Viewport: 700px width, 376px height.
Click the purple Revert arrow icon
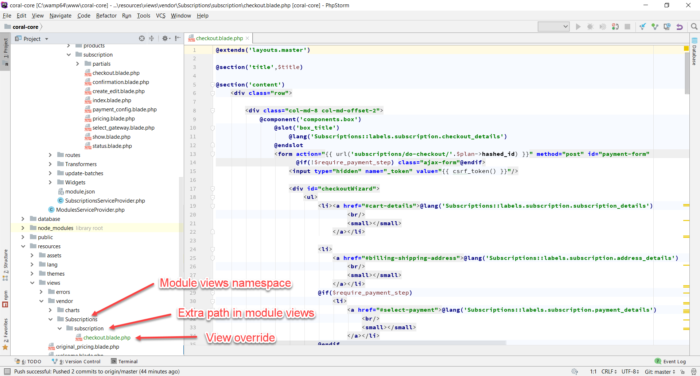679,27
